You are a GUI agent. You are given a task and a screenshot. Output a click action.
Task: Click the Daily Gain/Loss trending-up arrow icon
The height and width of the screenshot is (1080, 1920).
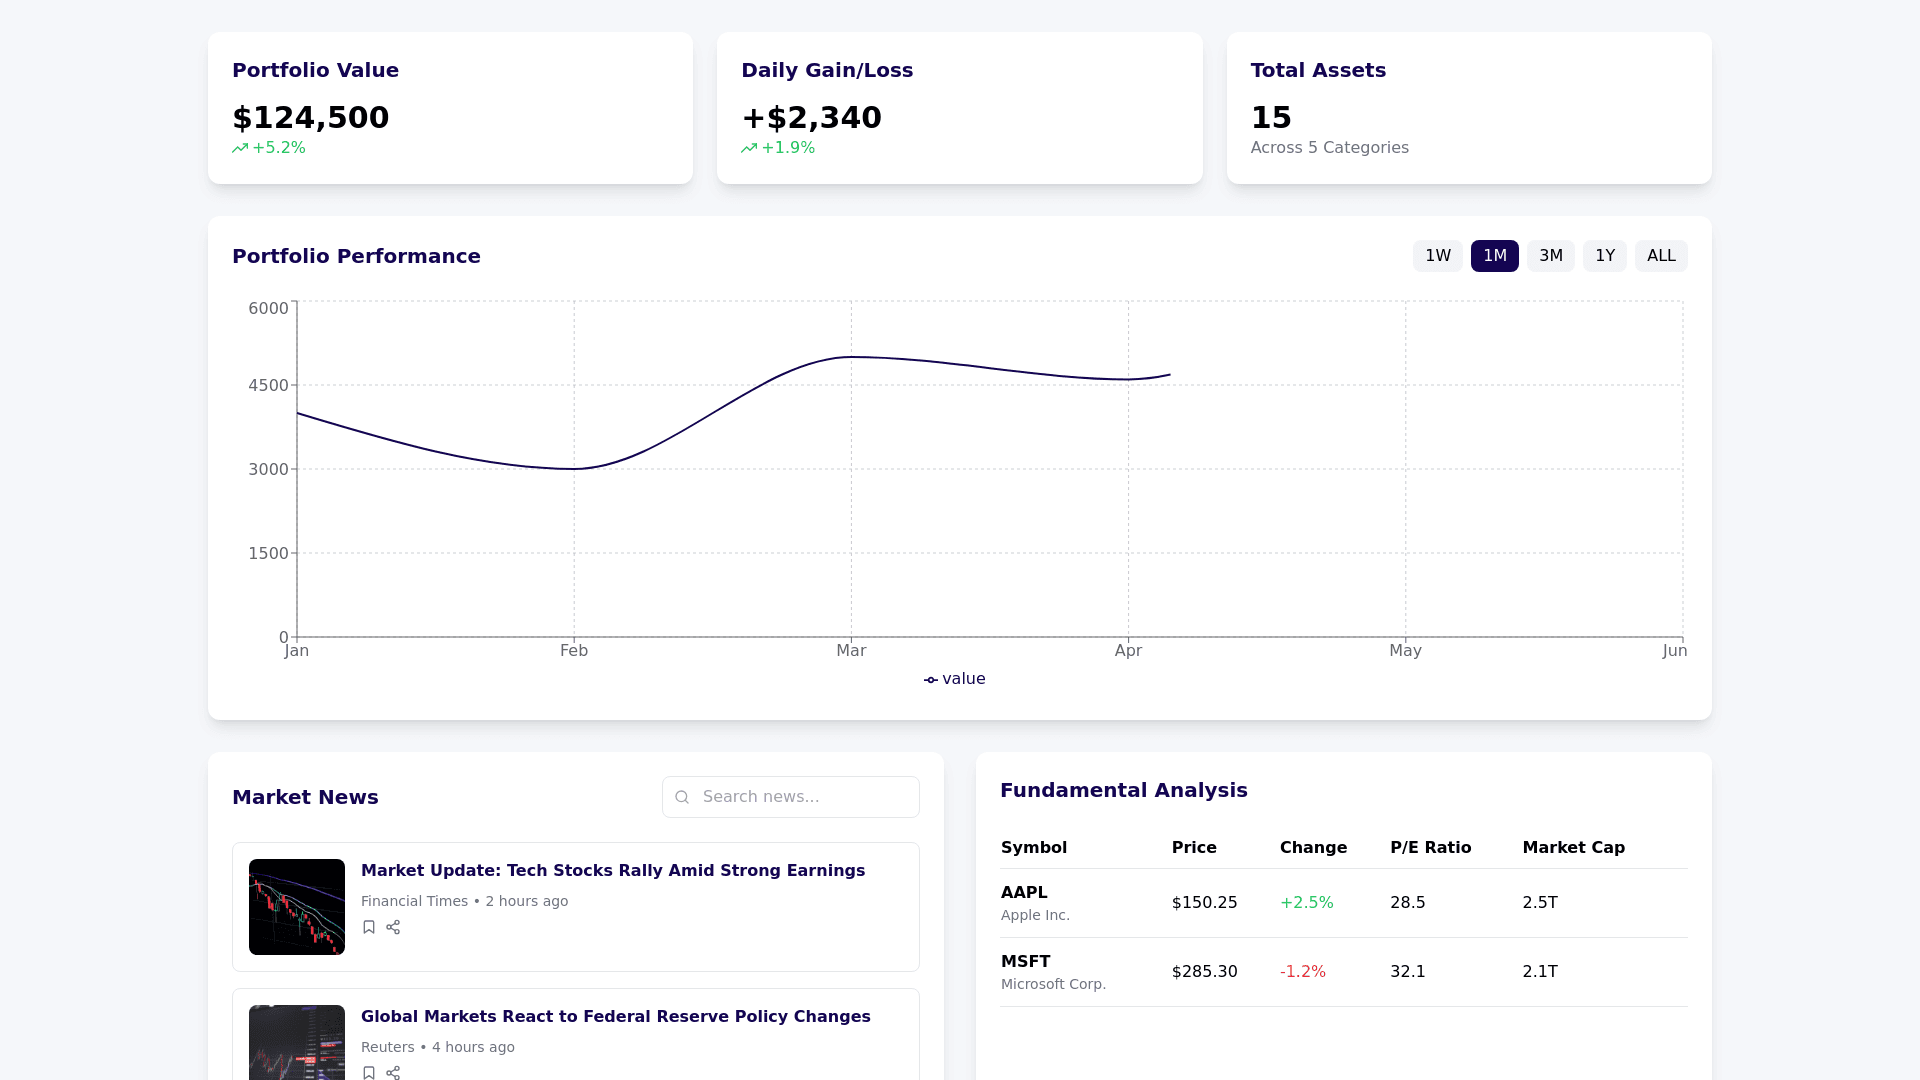point(749,148)
